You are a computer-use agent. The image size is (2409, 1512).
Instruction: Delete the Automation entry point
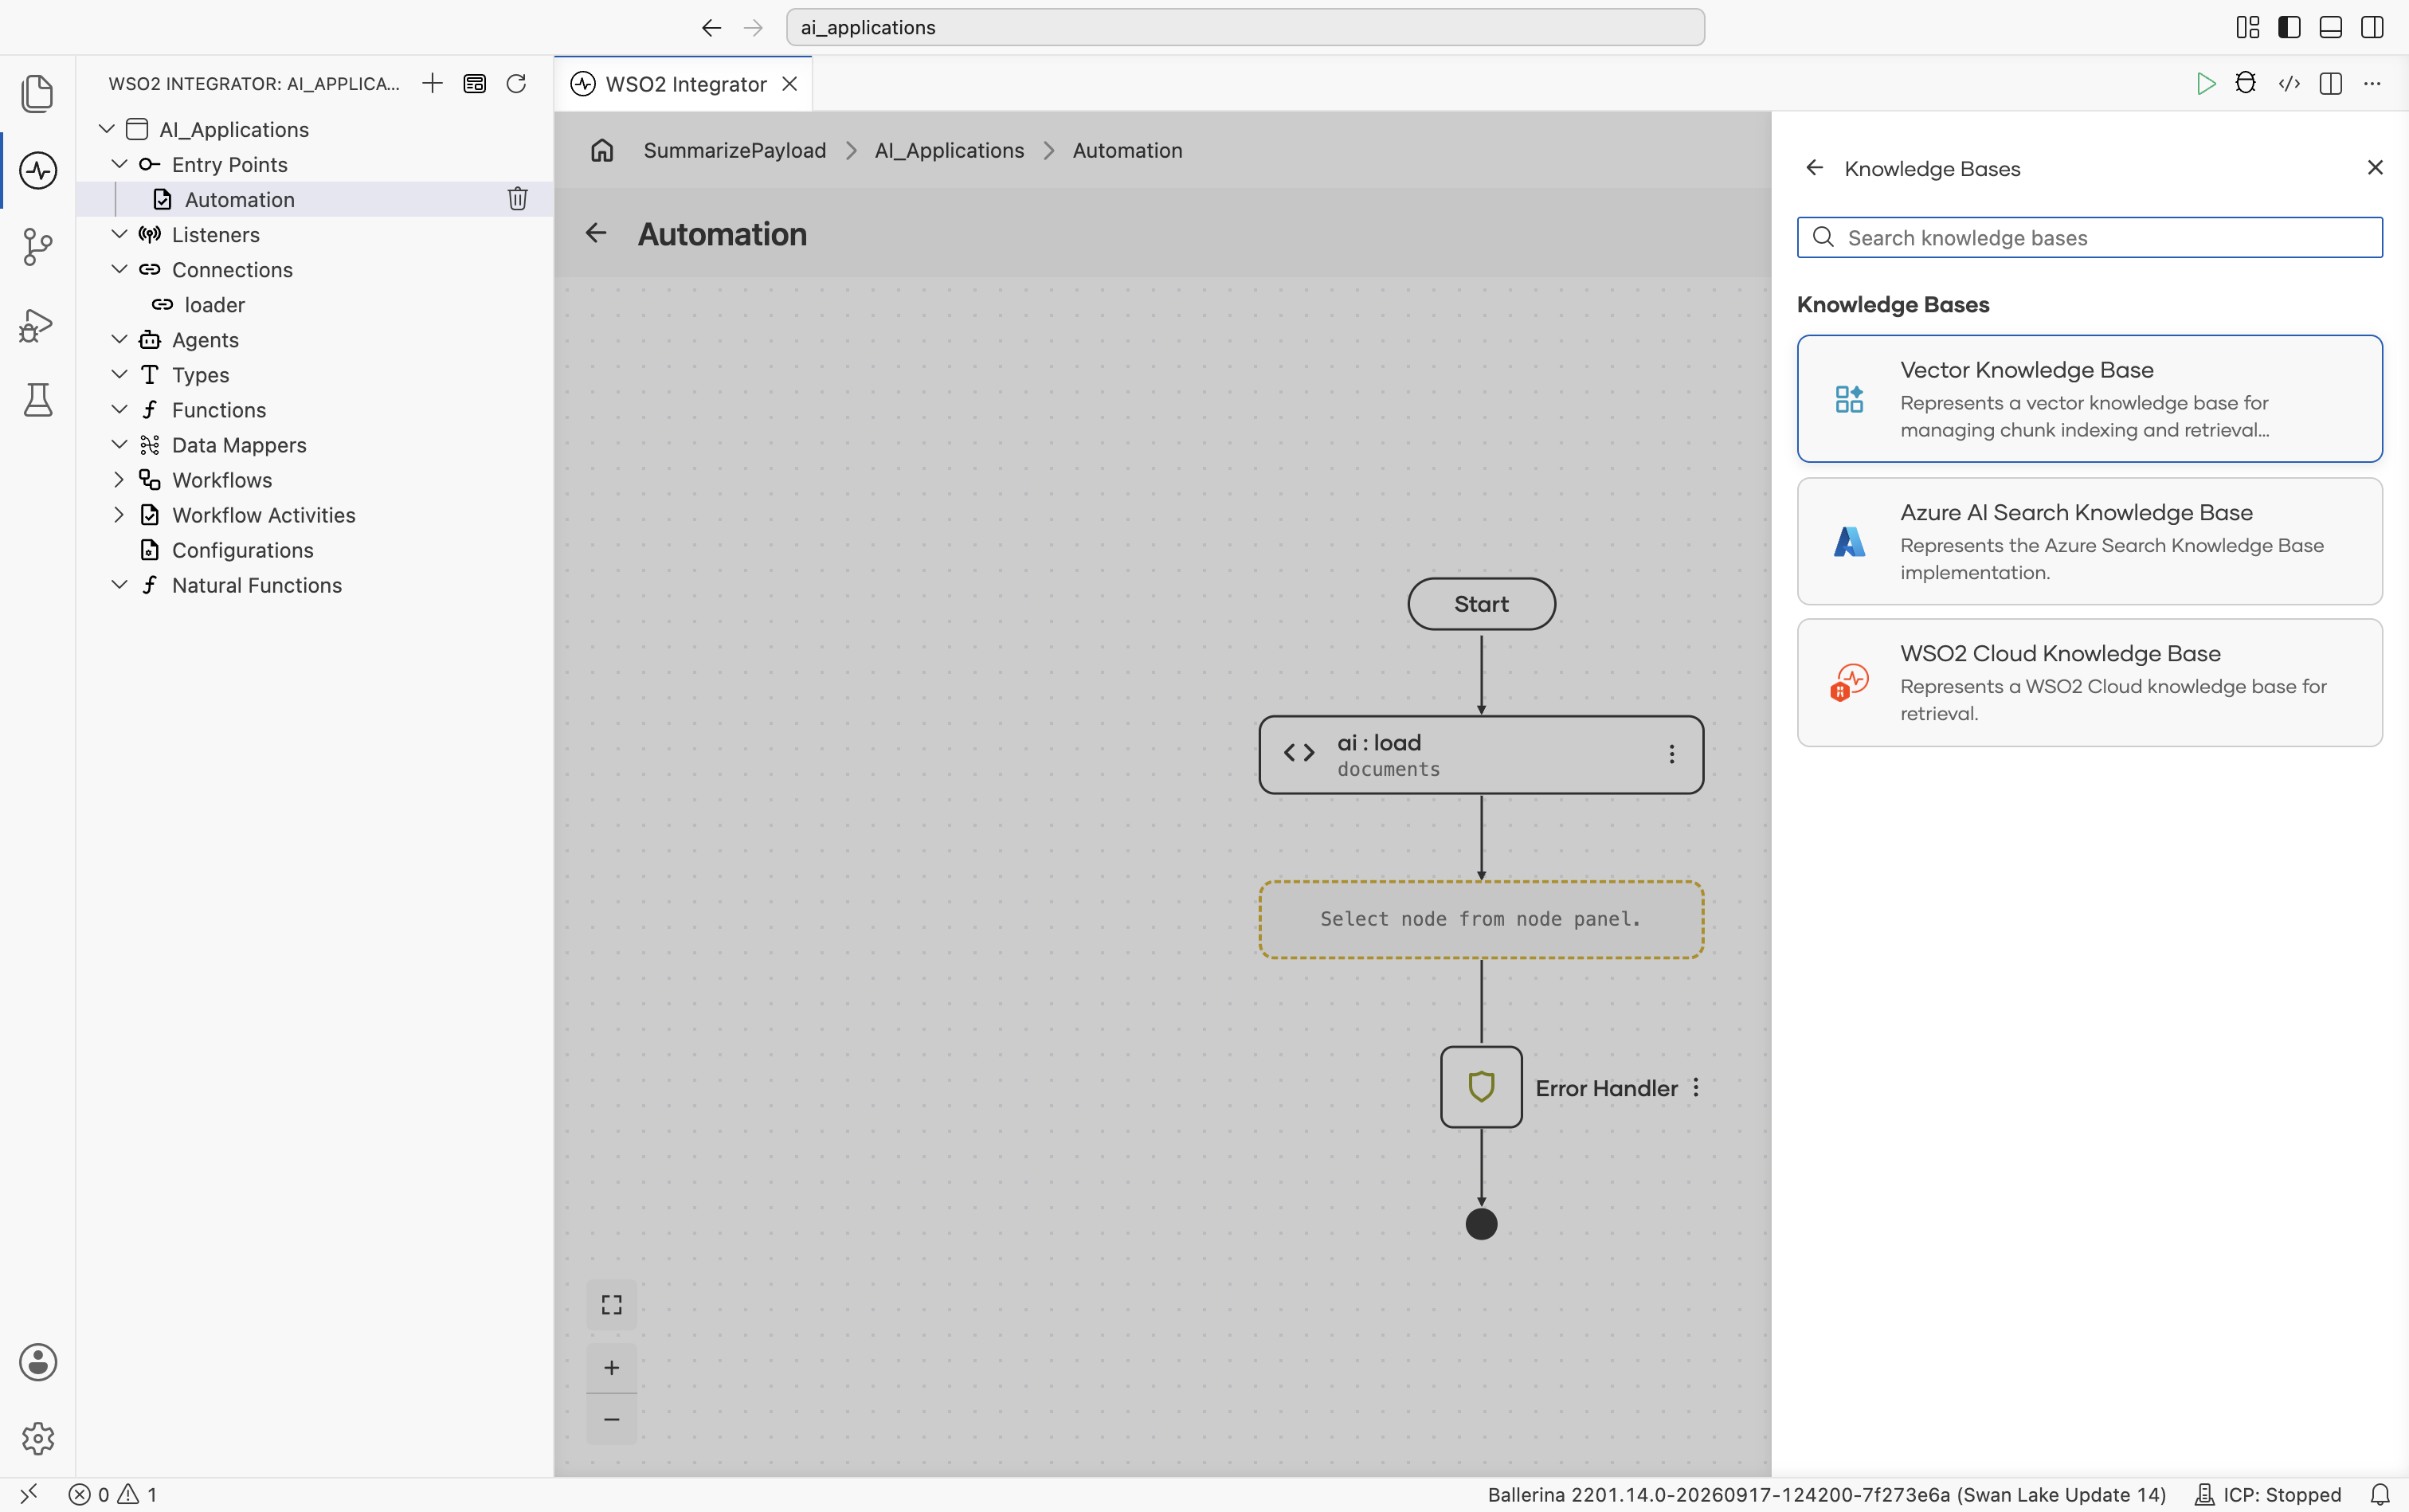pyautogui.click(x=517, y=199)
